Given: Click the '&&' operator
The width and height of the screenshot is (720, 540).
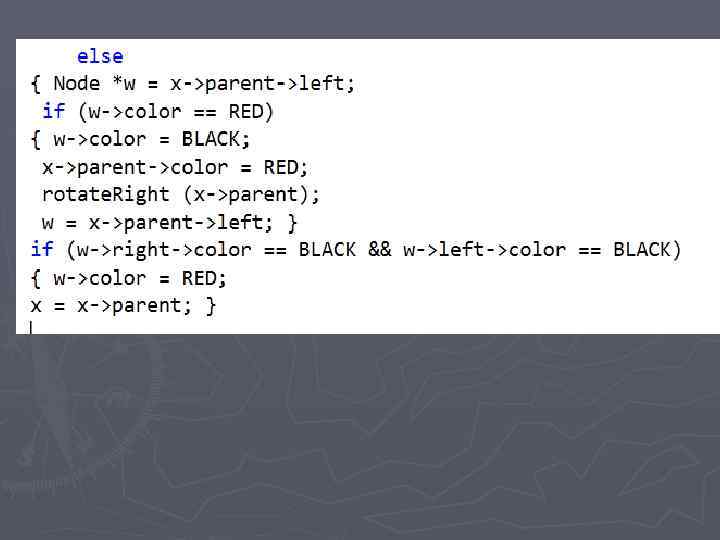Looking at the screenshot, I should (380, 249).
